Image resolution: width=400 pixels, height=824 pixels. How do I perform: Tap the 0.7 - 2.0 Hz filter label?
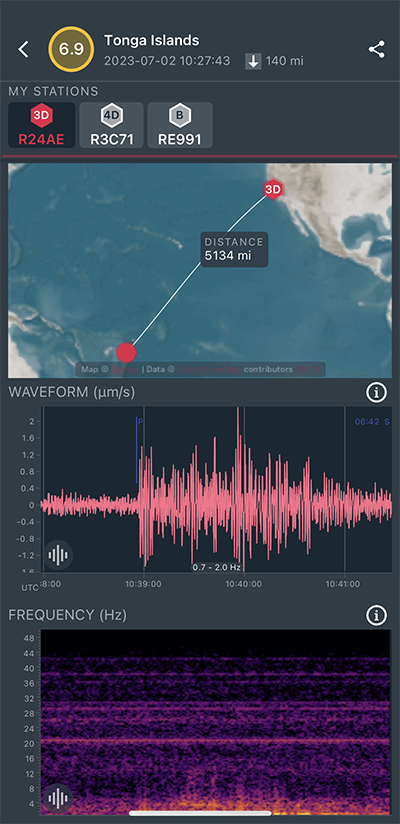pos(216,568)
